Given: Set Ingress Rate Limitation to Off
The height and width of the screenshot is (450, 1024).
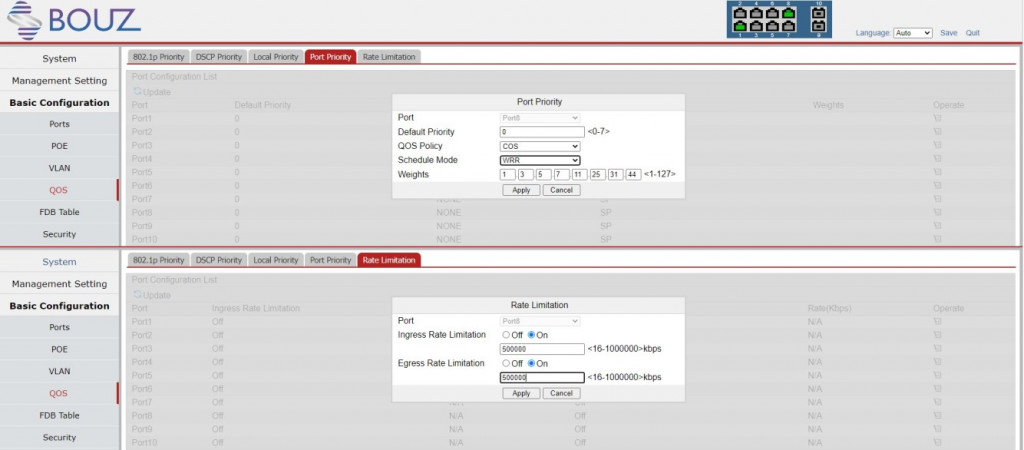Looking at the screenshot, I should [x=506, y=335].
